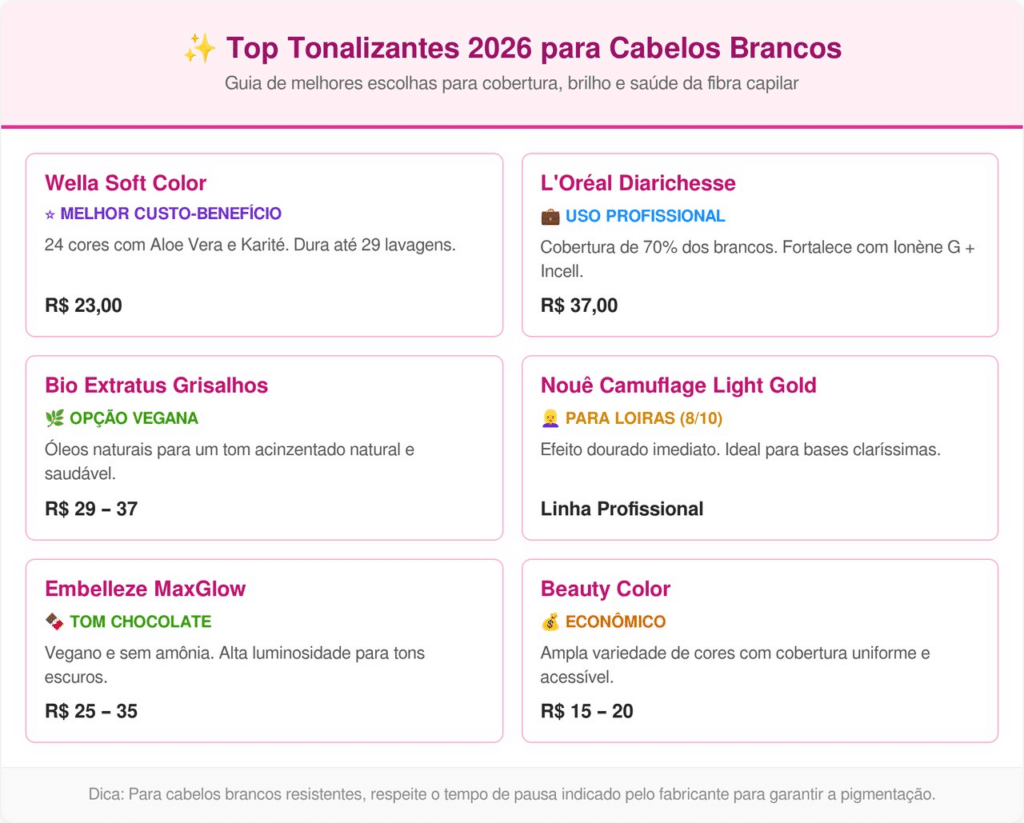Click the money bag icon Econômico
The height and width of the screenshot is (823, 1024).
coord(550,622)
